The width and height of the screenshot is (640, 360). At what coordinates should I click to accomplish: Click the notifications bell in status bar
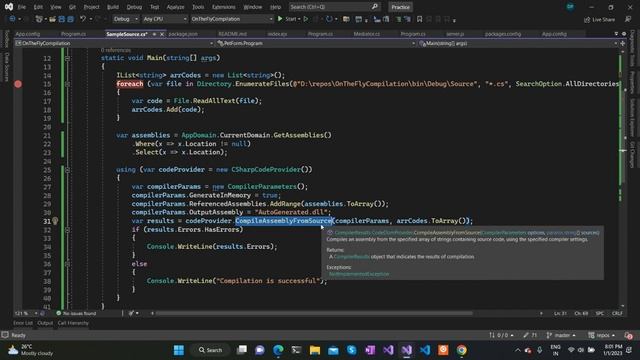pyautogui.click(x=629, y=336)
